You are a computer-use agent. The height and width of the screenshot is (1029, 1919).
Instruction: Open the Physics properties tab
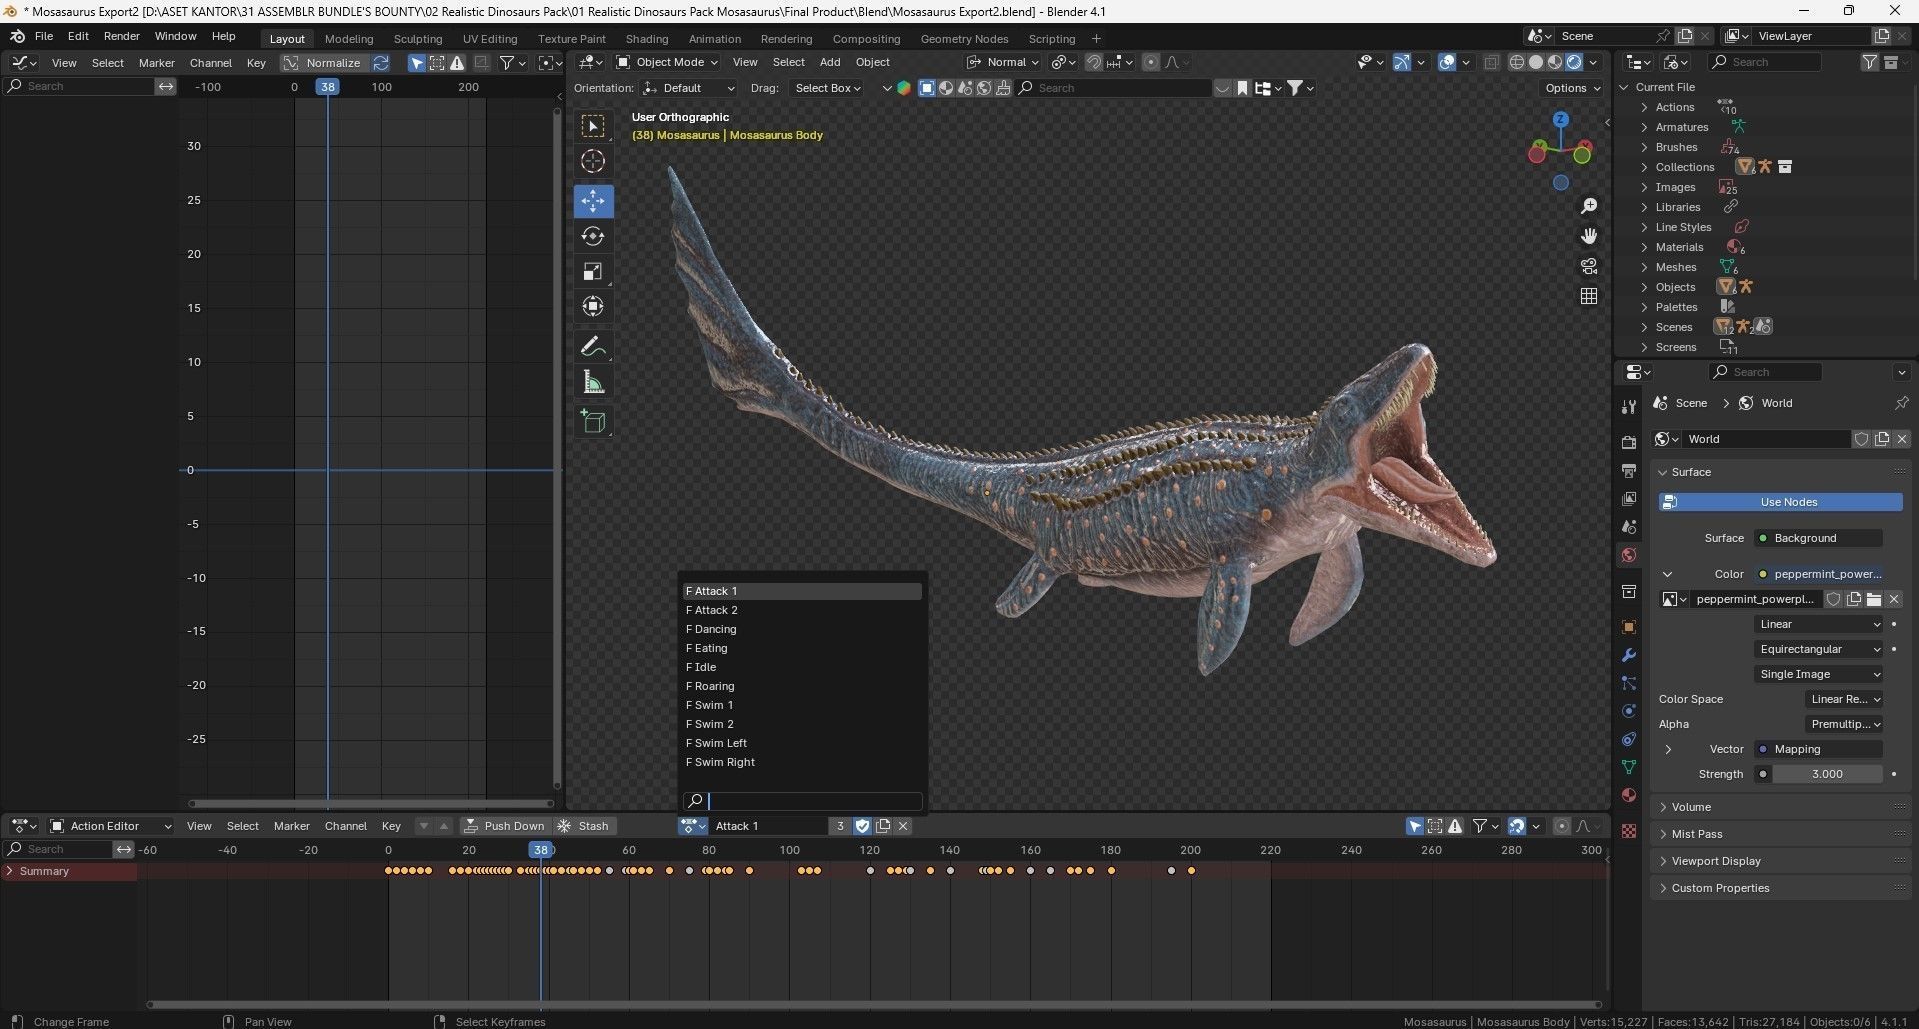tap(1629, 711)
